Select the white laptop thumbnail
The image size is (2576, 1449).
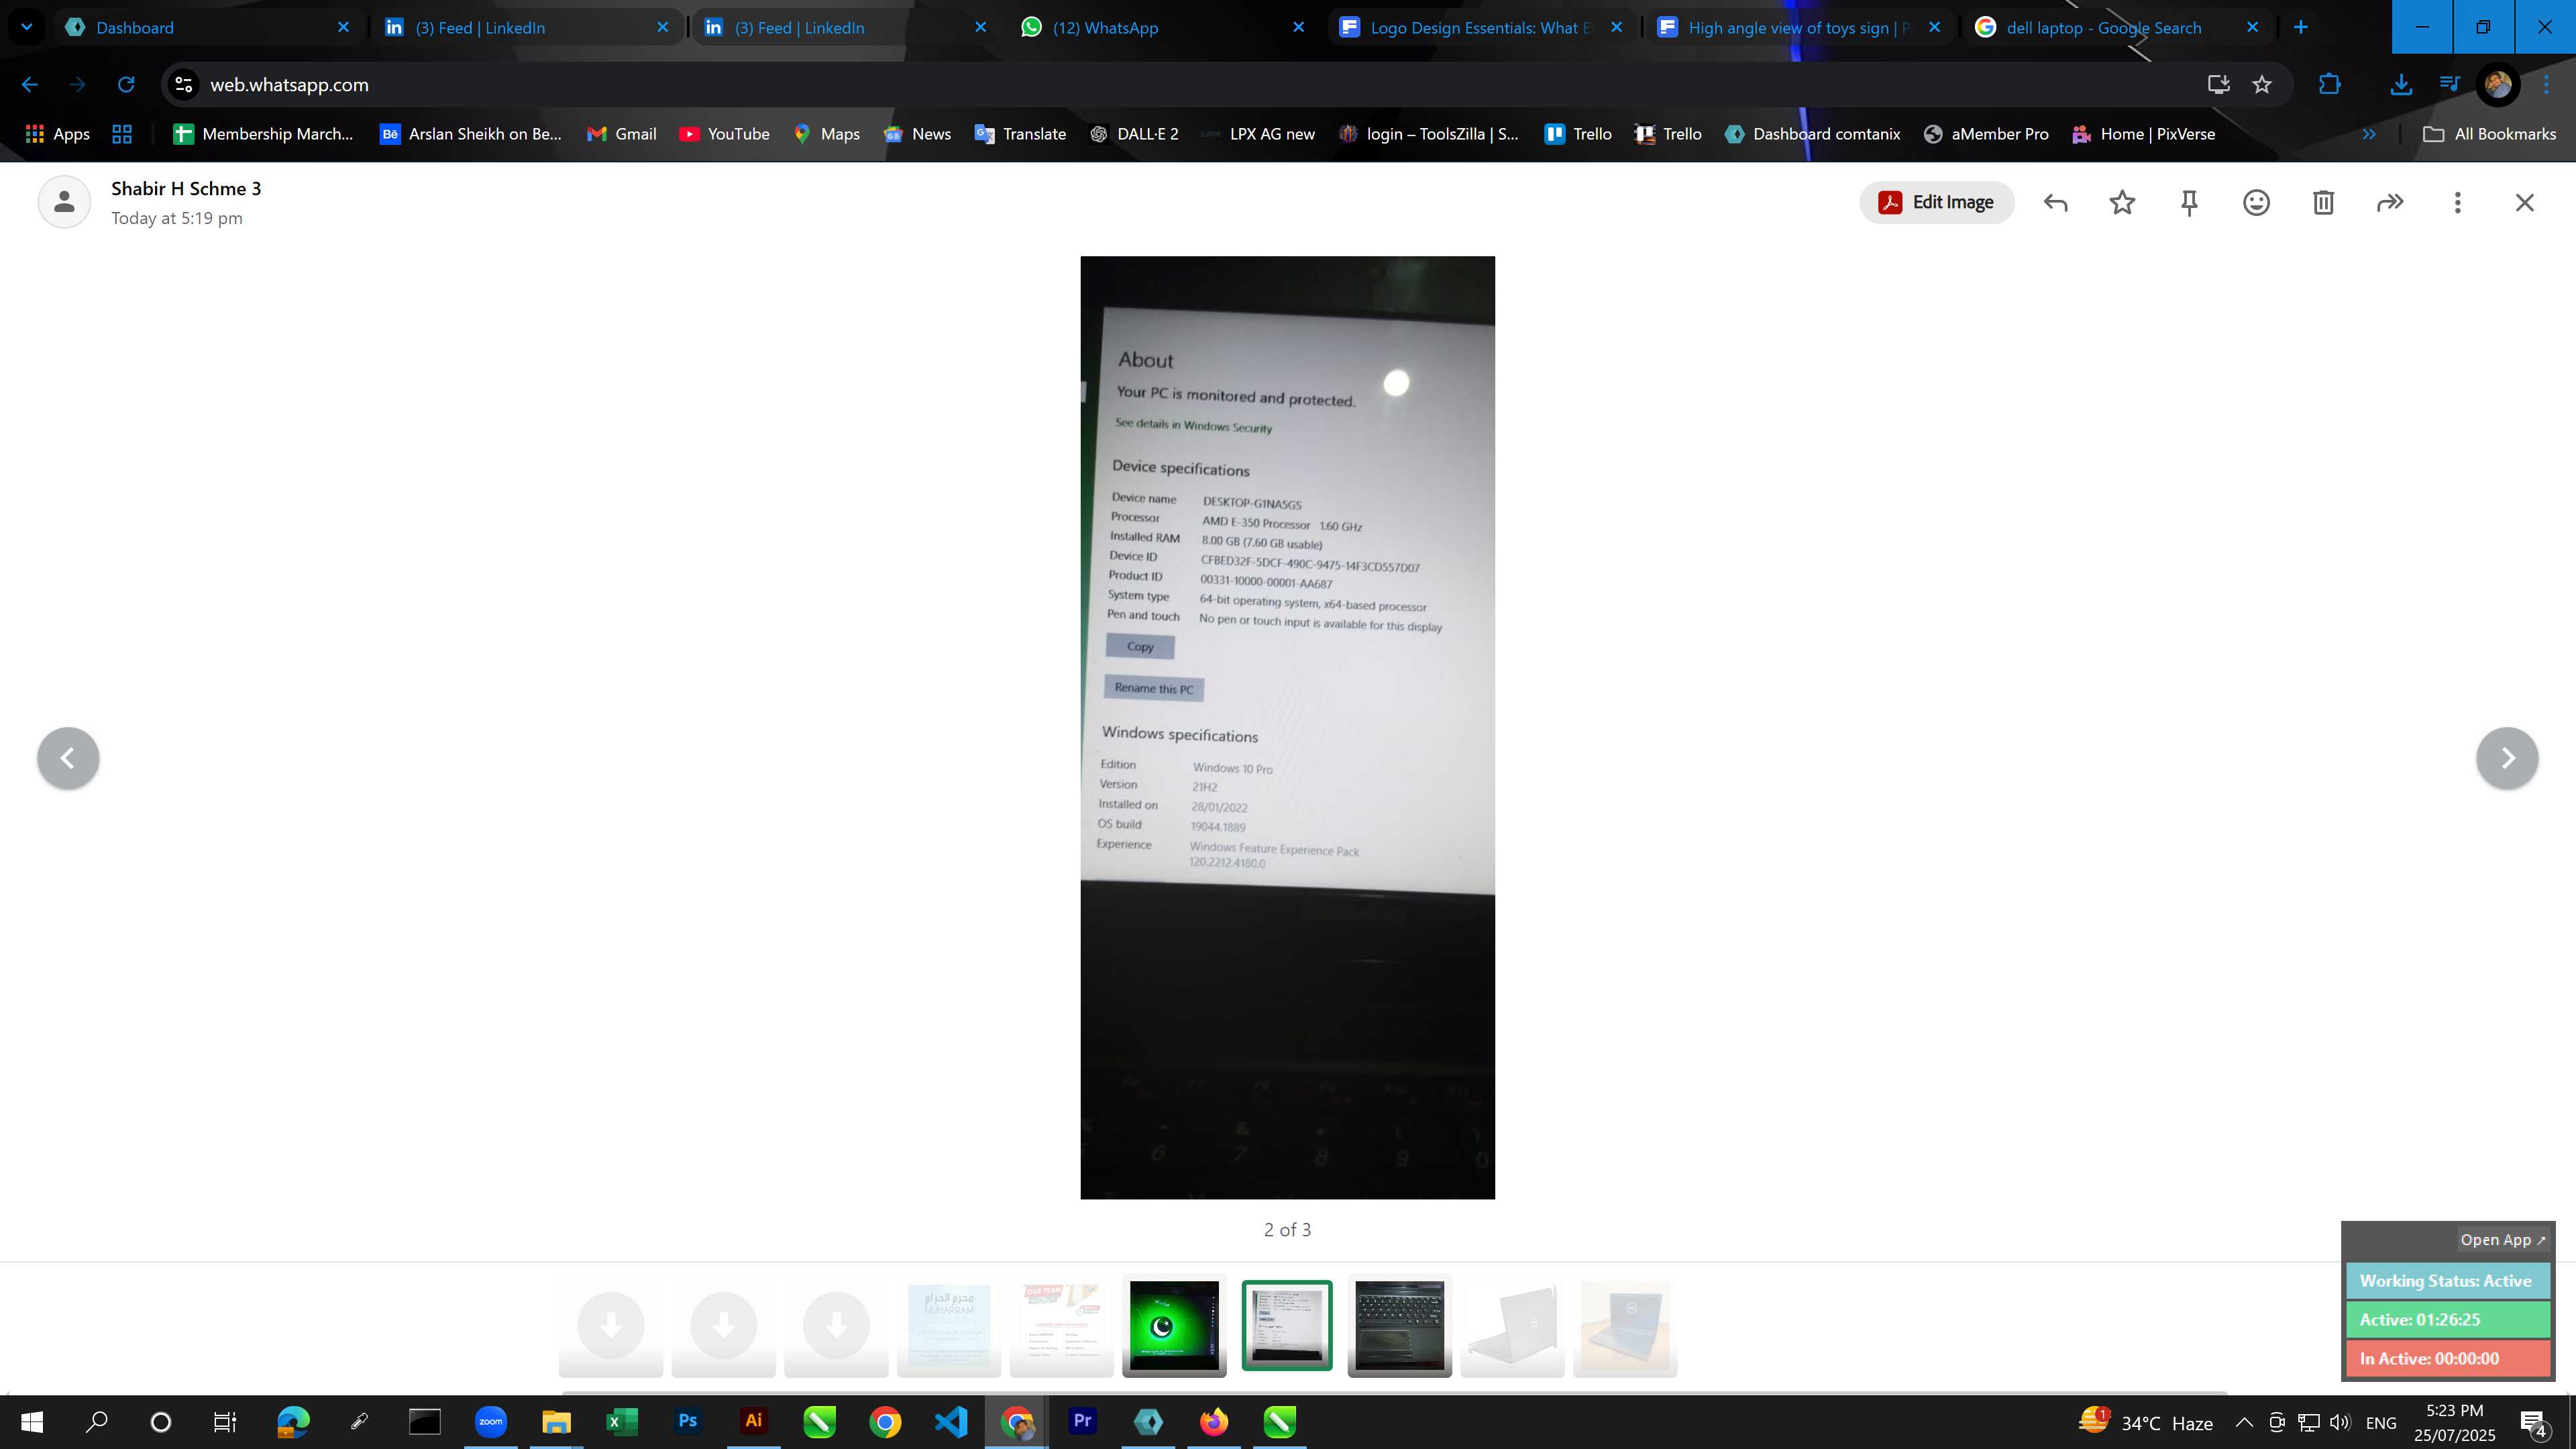pos(1512,1325)
